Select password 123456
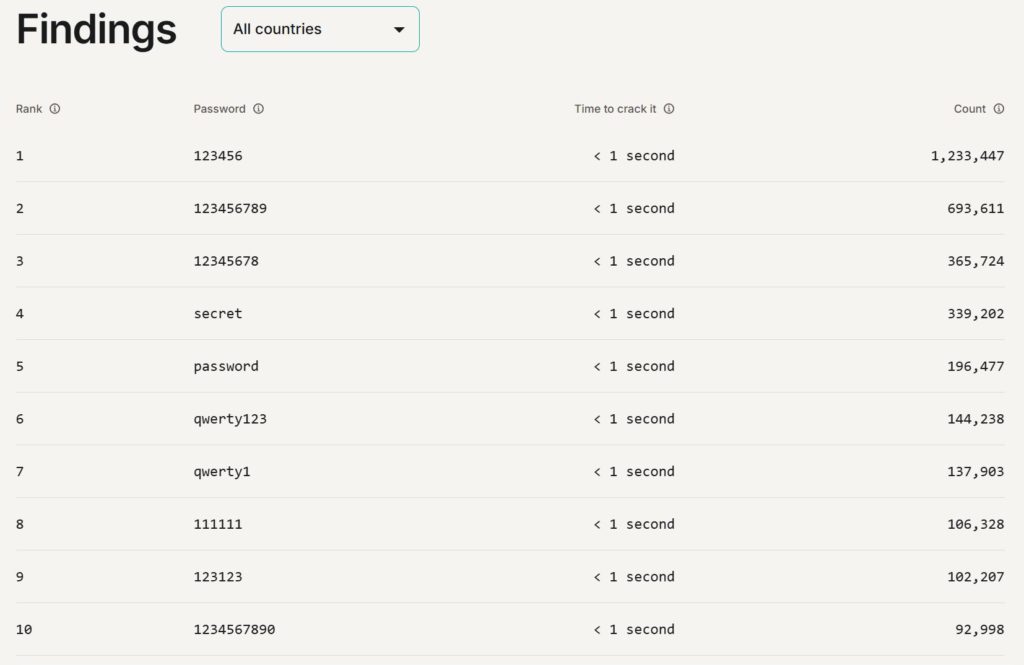1024x665 pixels. [217, 155]
